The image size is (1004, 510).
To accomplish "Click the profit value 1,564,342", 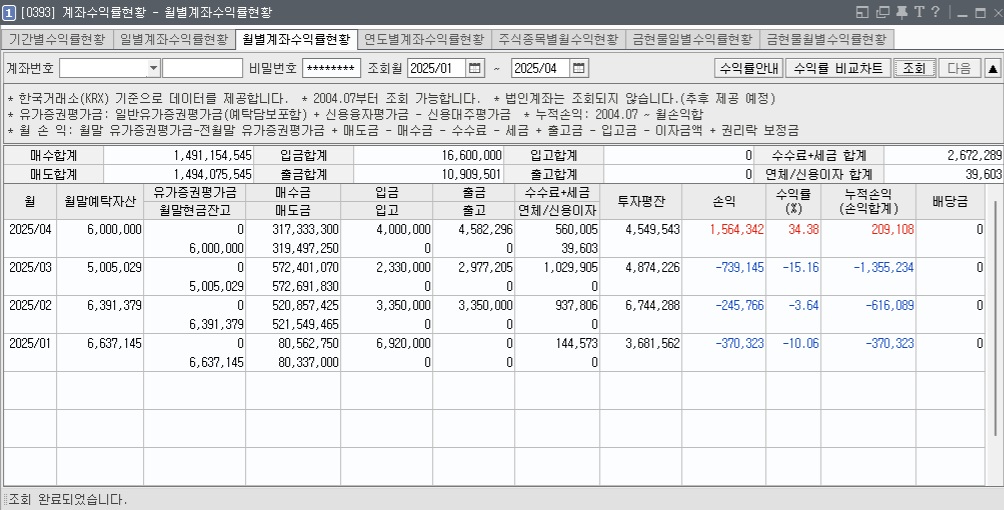I will click(x=737, y=229).
